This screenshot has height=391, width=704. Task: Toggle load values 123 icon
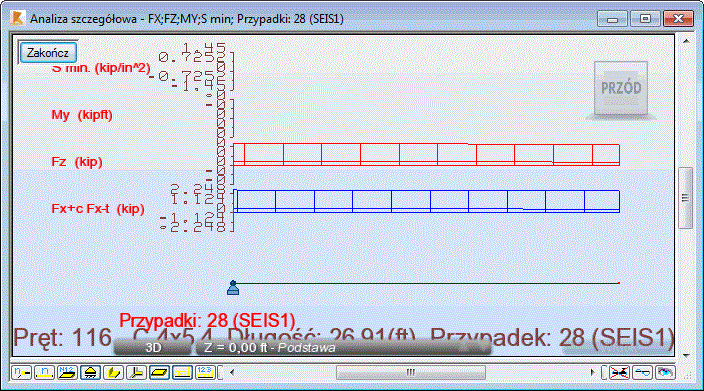pos(205,373)
